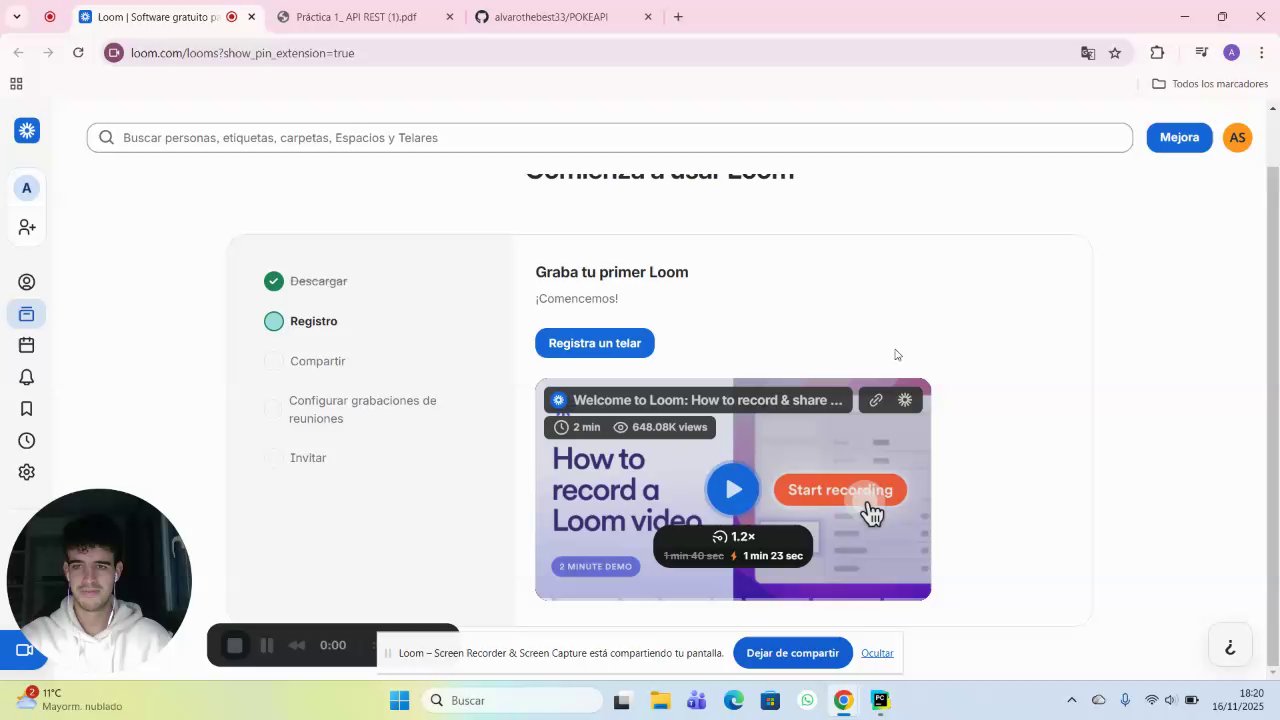Click the address bar URL
1280x720 pixels.
tap(242, 53)
